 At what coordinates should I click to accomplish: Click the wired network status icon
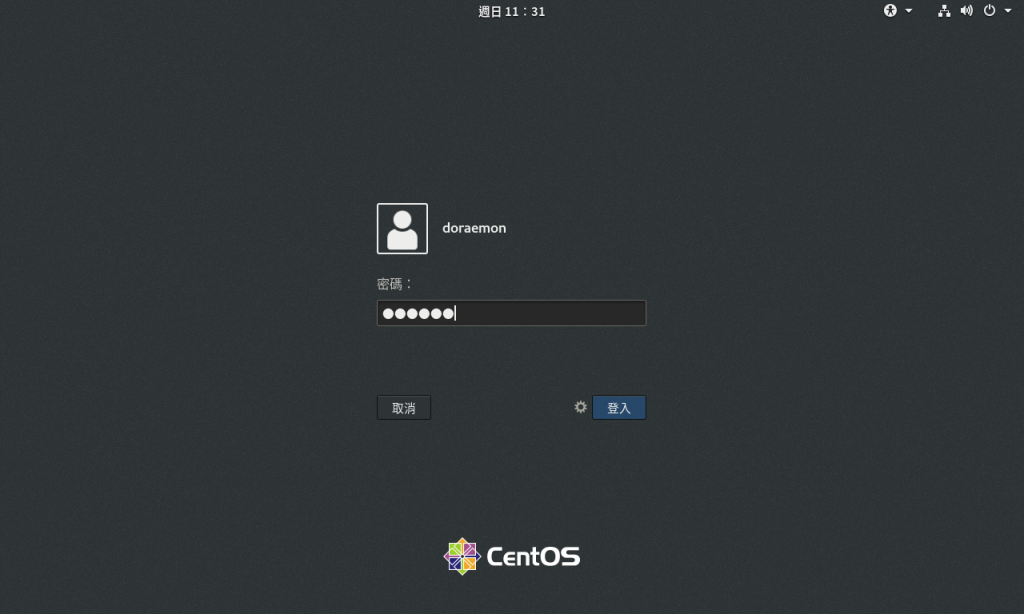944,10
